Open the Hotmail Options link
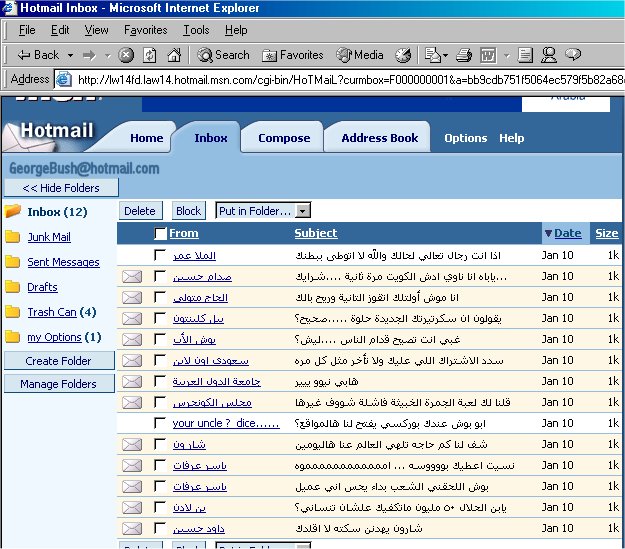The height and width of the screenshot is (549, 625). 466,138
